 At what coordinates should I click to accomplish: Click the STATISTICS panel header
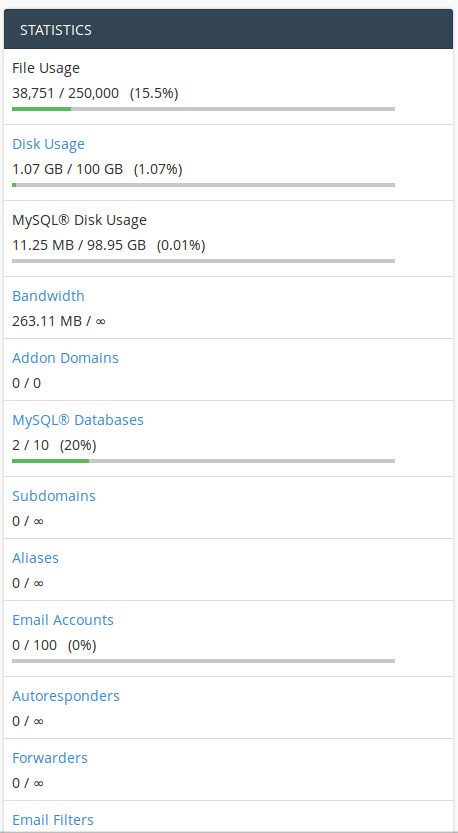pyautogui.click(x=228, y=30)
